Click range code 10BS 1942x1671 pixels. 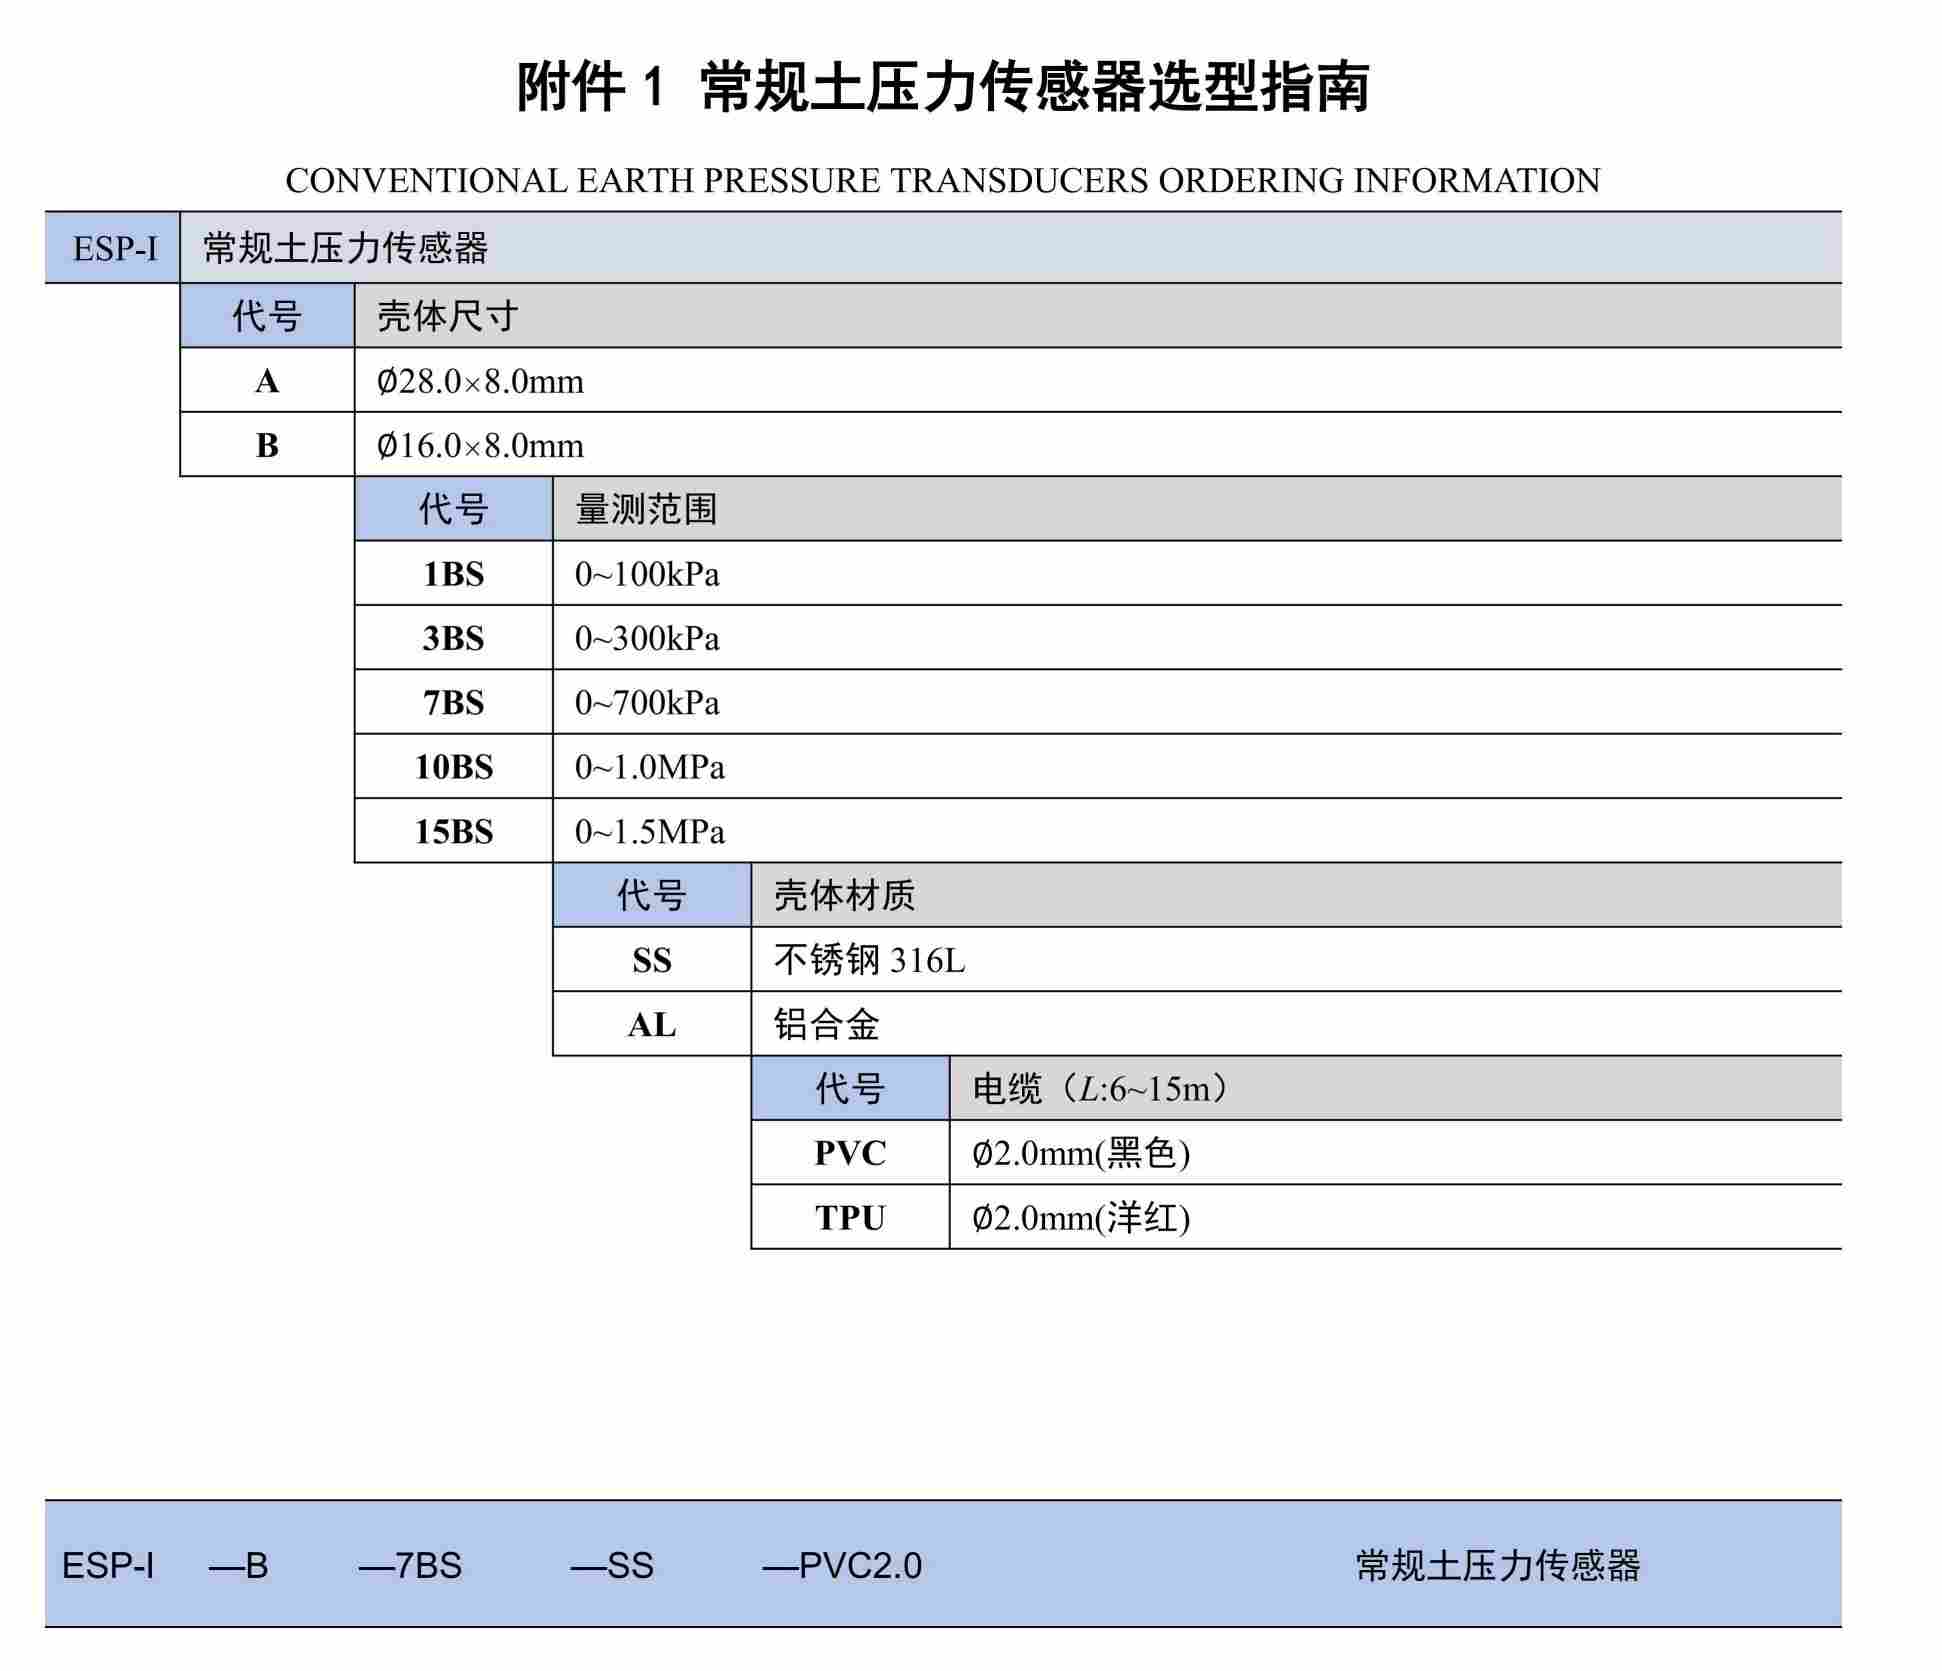click(453, 767)
